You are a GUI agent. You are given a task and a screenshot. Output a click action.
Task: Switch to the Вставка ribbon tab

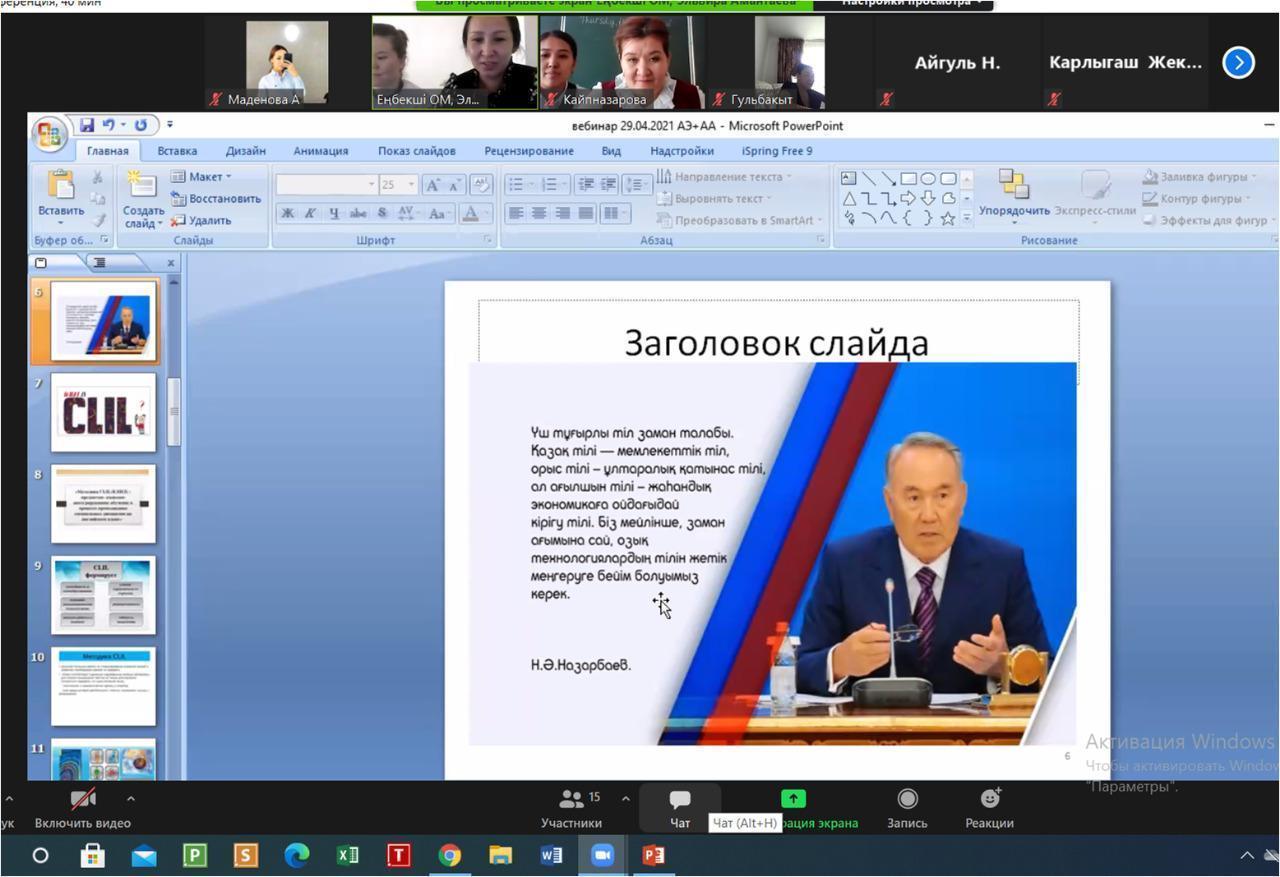click(177, 151)
